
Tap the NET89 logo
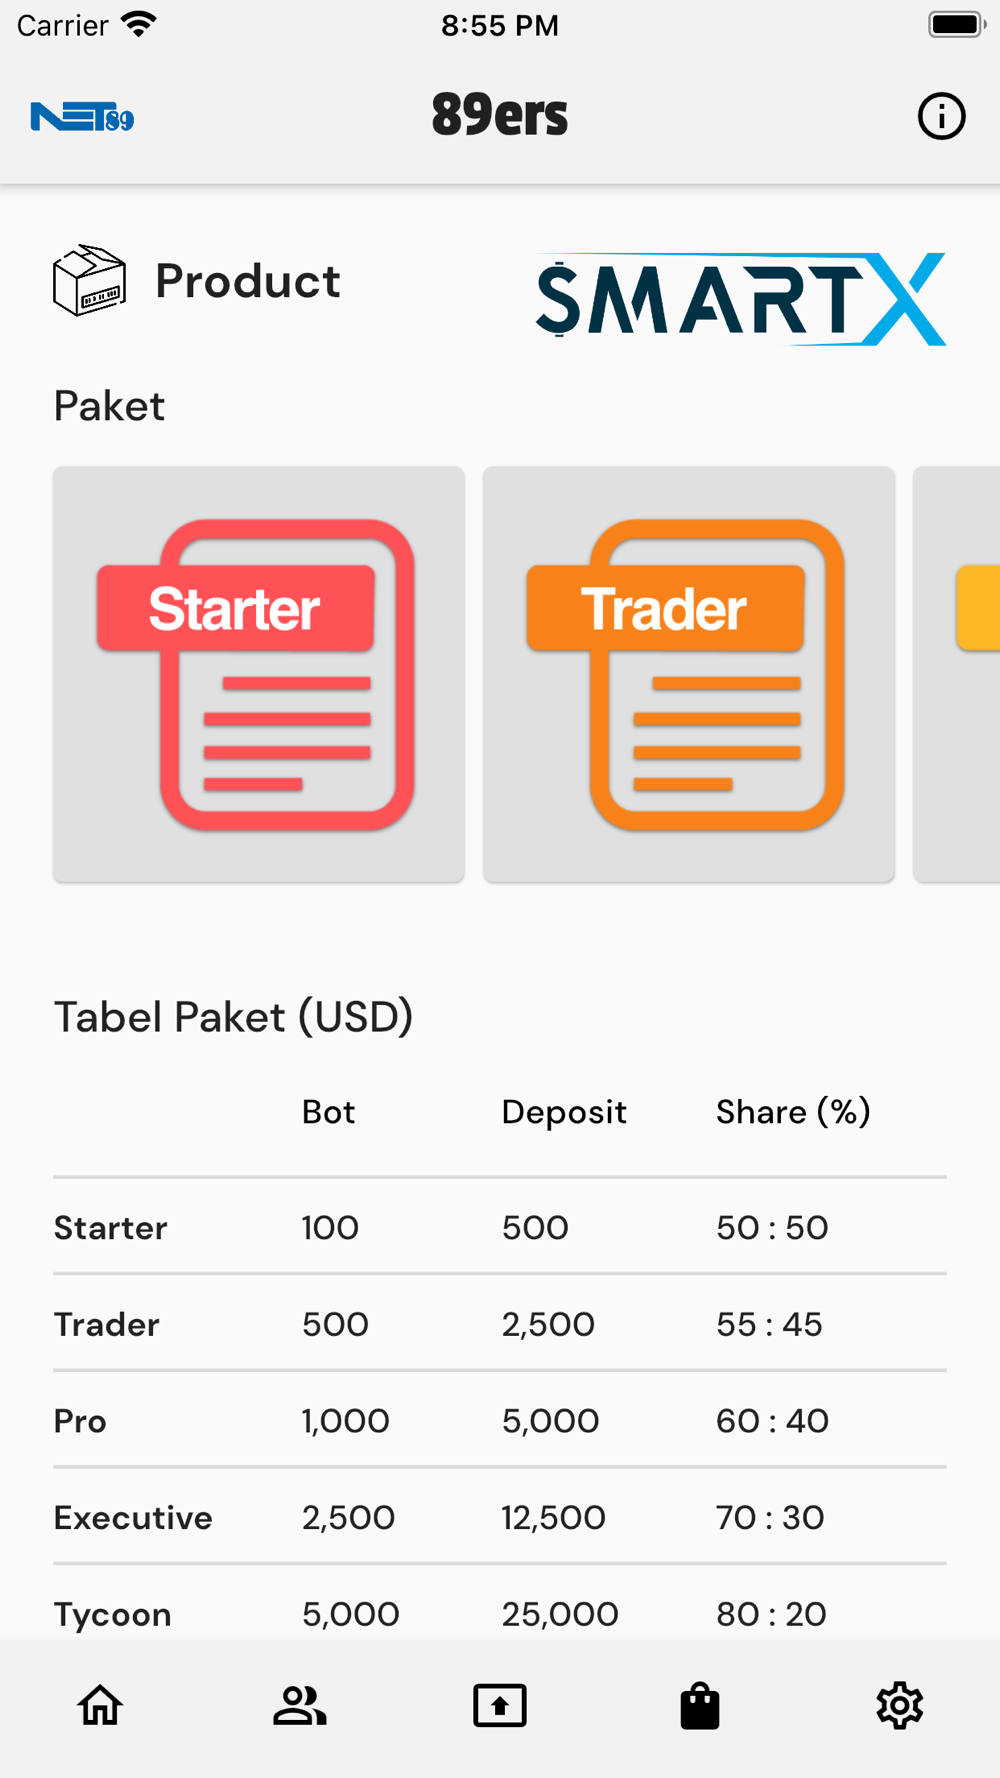(x=82, y=117)
